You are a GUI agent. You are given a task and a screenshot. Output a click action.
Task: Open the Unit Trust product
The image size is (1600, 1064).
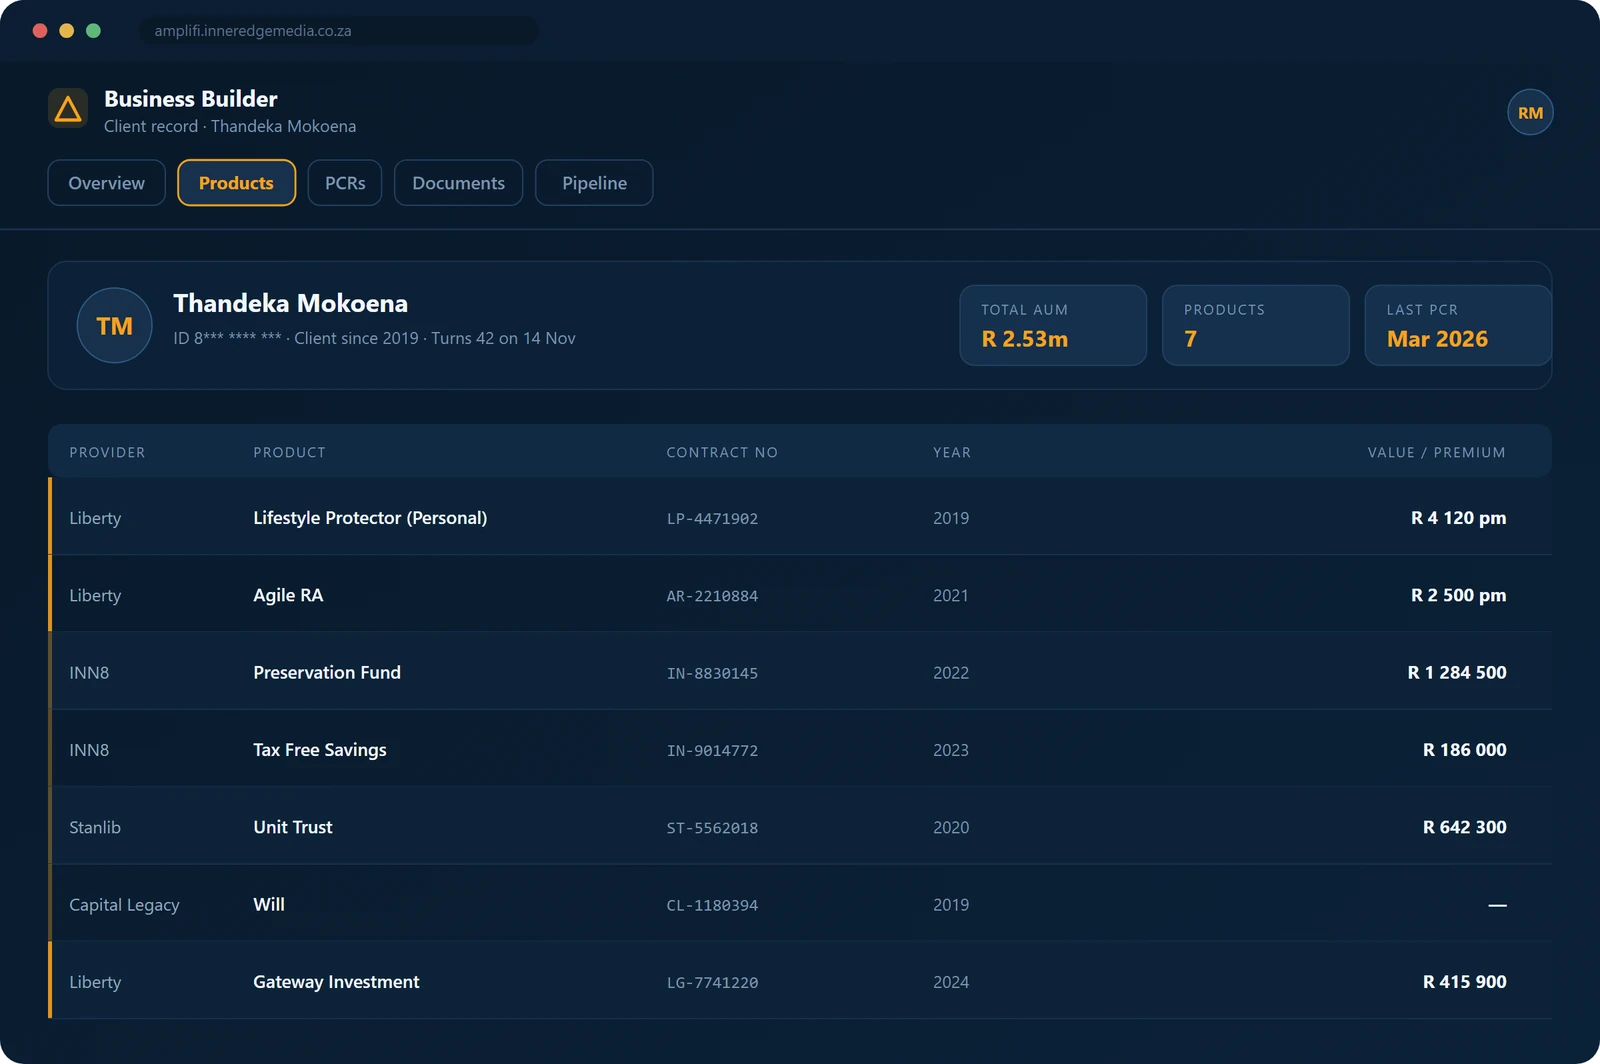point(293,827)
